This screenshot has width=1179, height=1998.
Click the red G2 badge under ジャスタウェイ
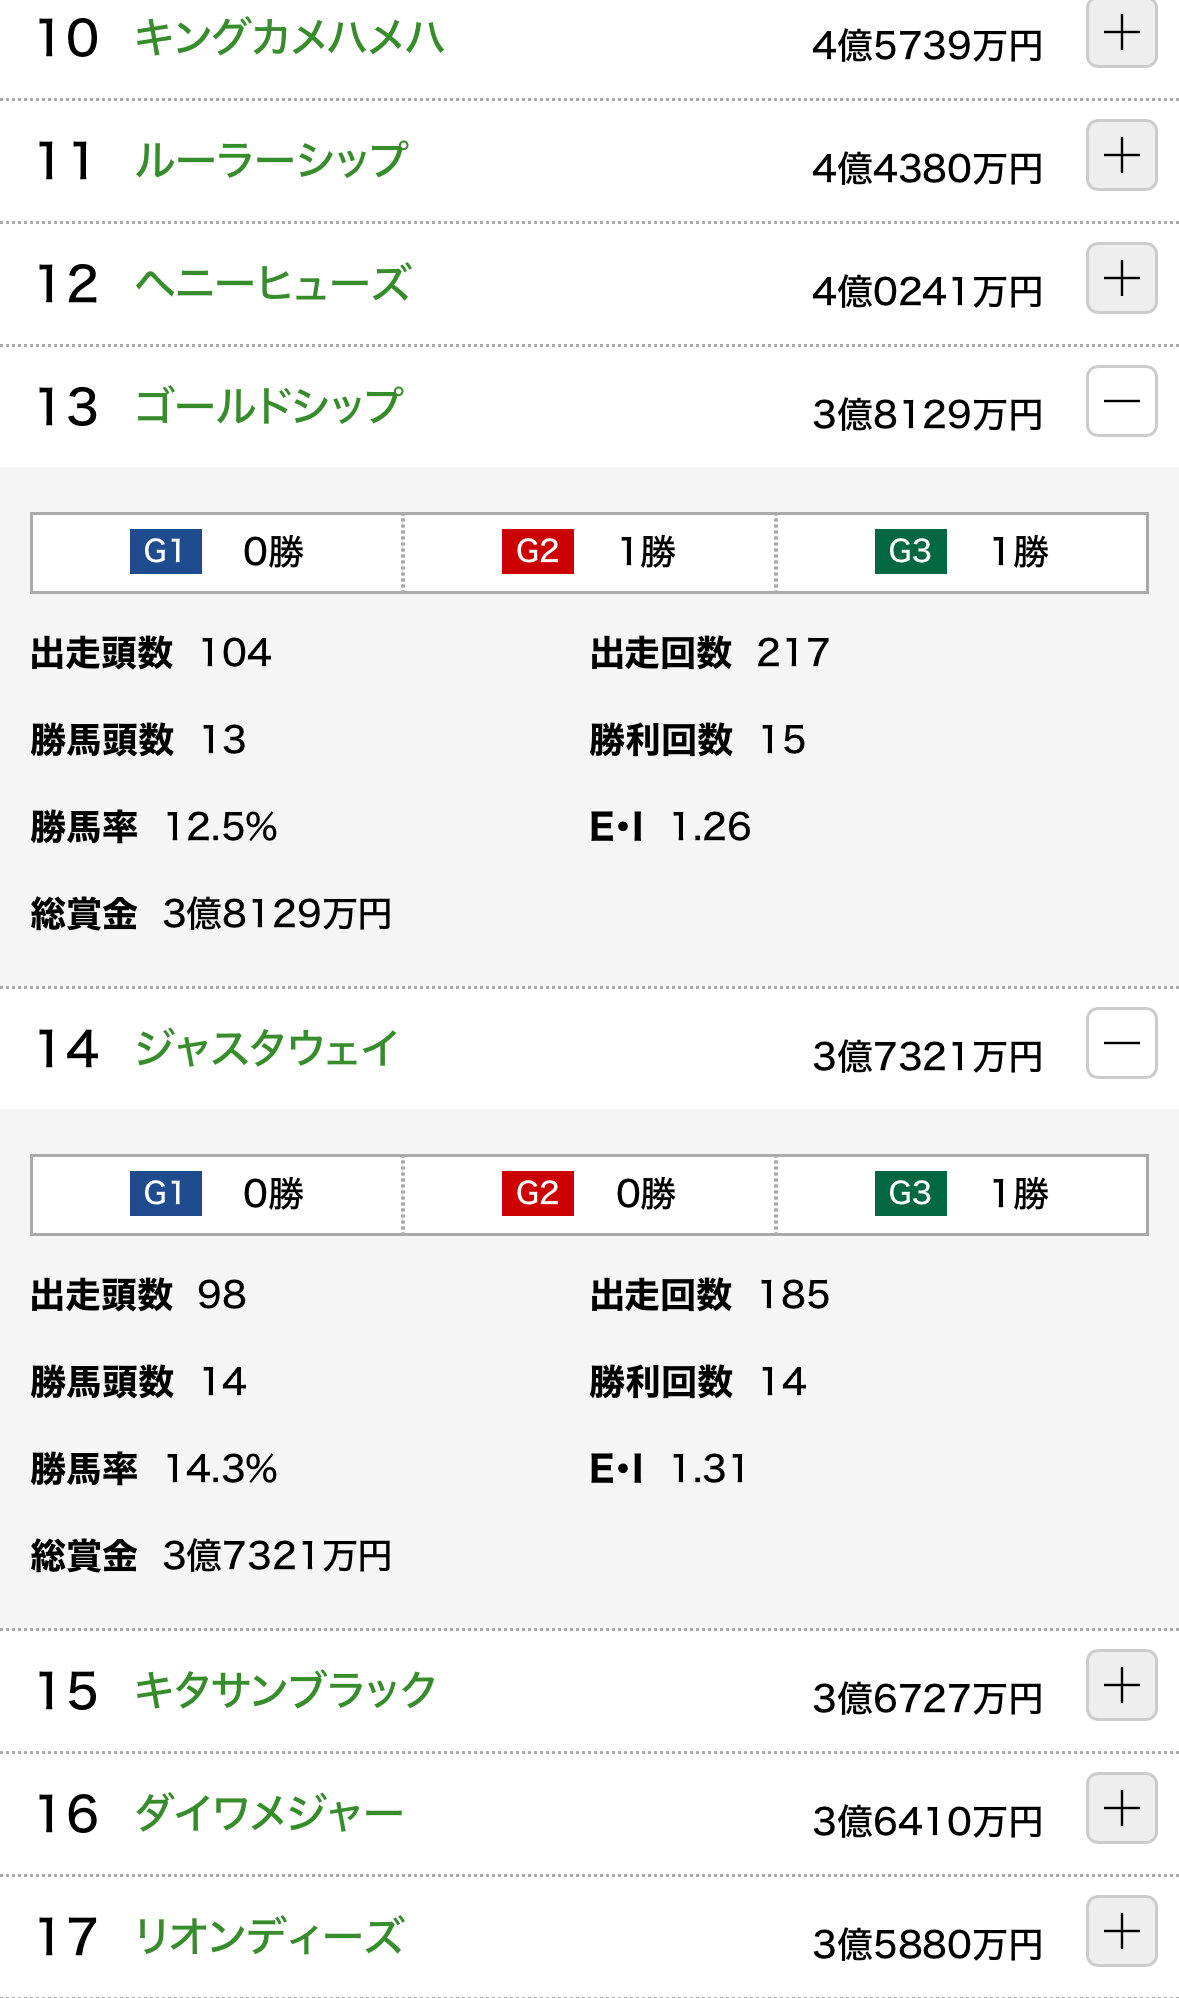pos(538,1194)
